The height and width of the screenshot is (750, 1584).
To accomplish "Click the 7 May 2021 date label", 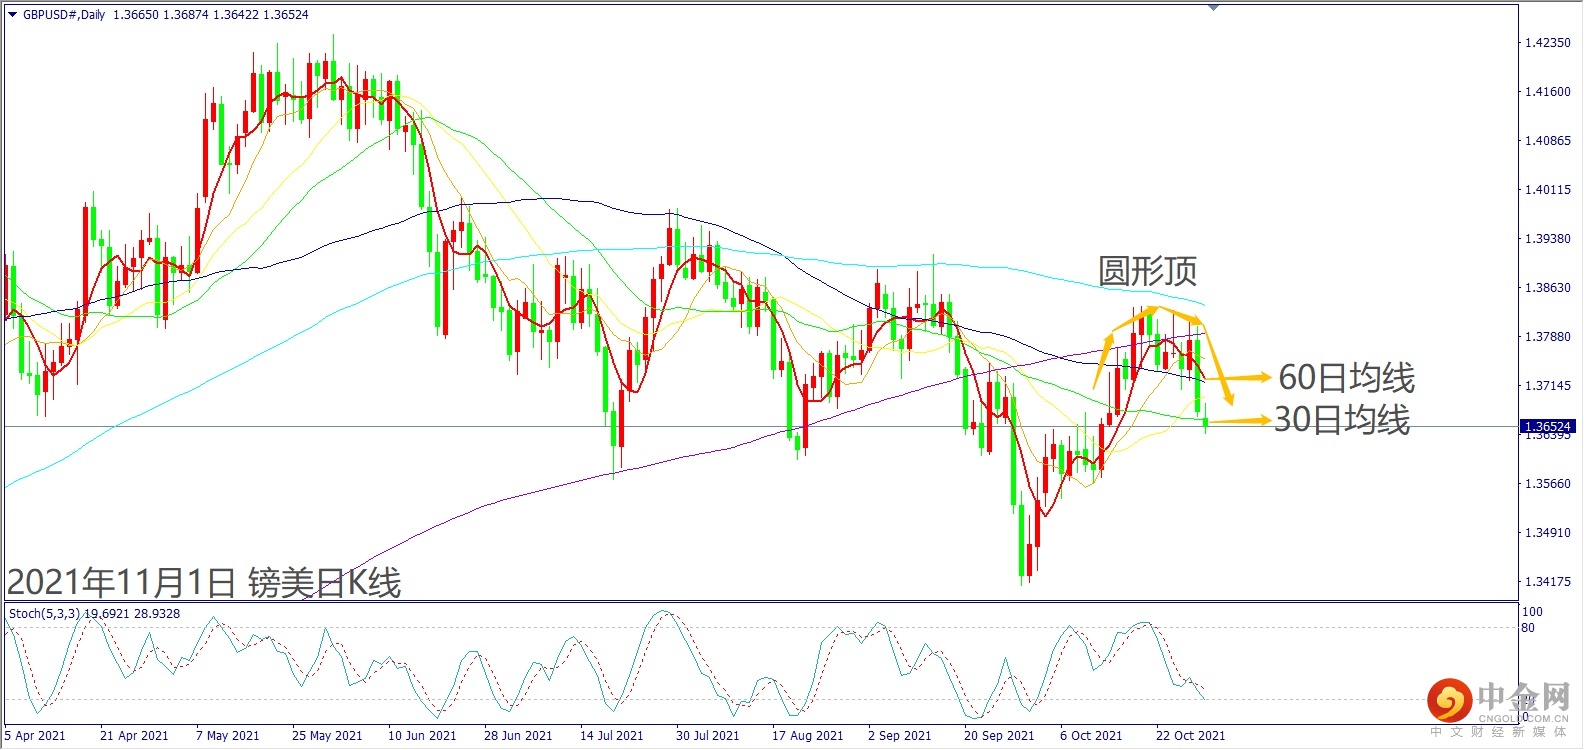I will pyautogui.click(x=227, y=736).
